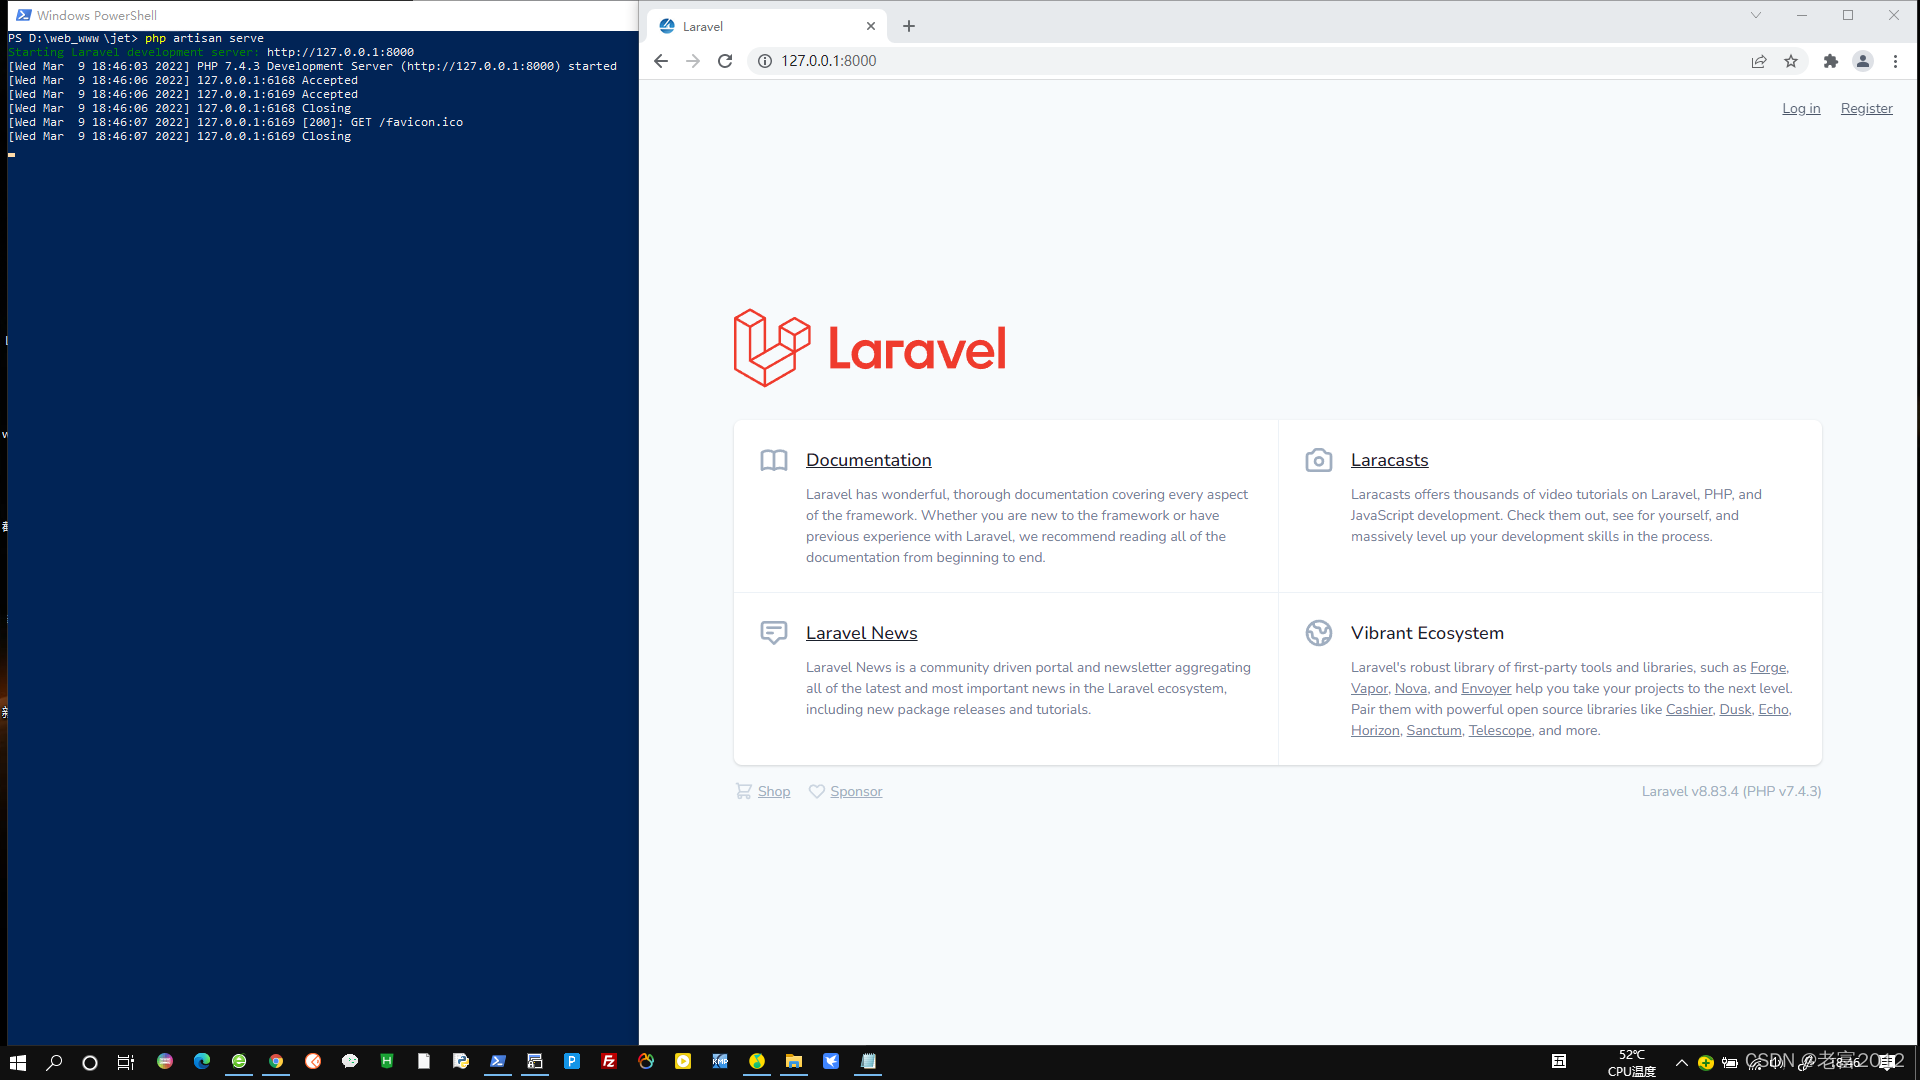The image size is (1920, 1080).
Task: Open Microsoft Edge from the taskbar
Action: 202,1061
